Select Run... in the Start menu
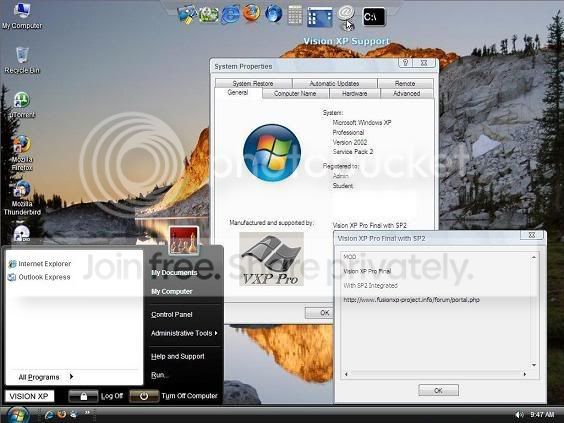The height and width of the screenshot is (423, 564). 159,375
